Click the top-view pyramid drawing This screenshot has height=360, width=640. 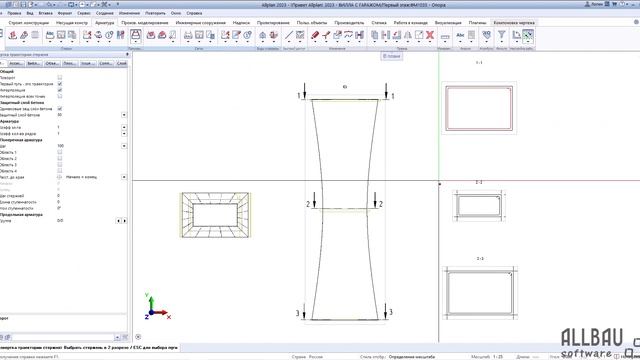point(215,215)
